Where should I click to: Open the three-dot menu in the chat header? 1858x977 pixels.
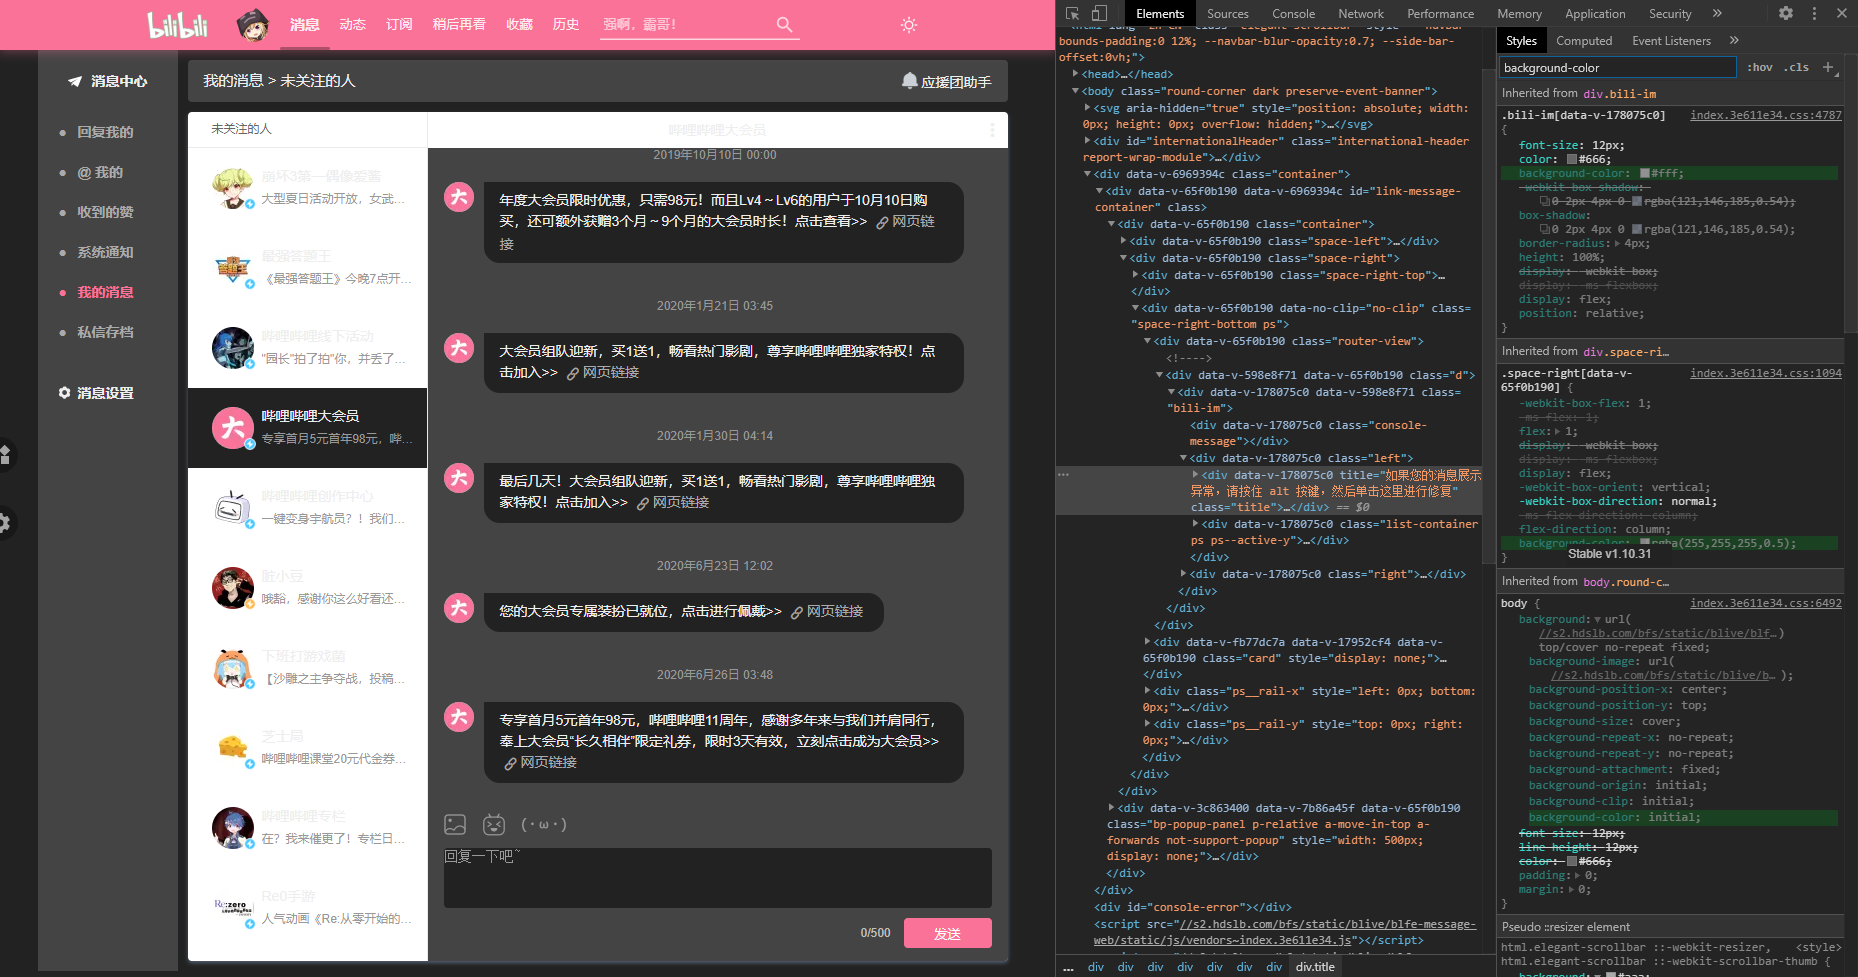[992, 130]
